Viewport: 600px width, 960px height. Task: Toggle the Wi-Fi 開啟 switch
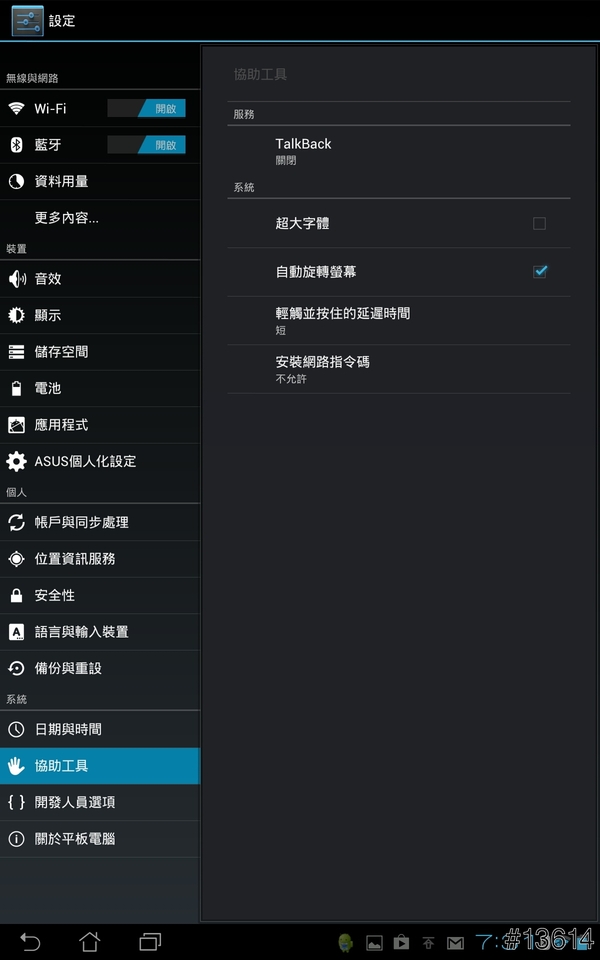pyautogui.click(x=146, y=108)
